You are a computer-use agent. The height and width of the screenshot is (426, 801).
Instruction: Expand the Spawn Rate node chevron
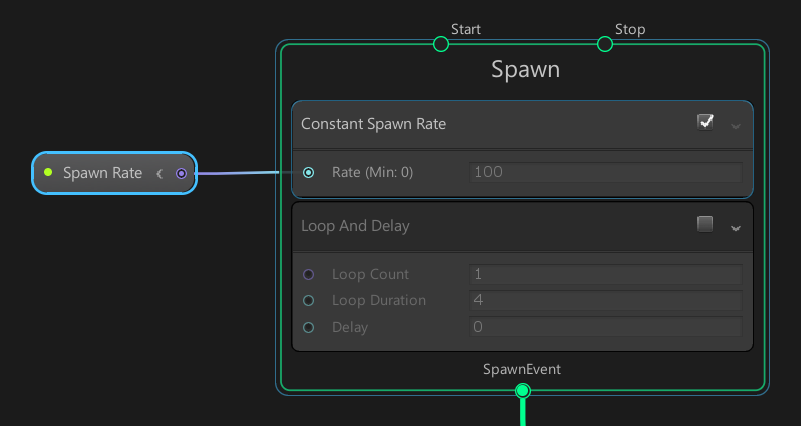tap(159, 173)
